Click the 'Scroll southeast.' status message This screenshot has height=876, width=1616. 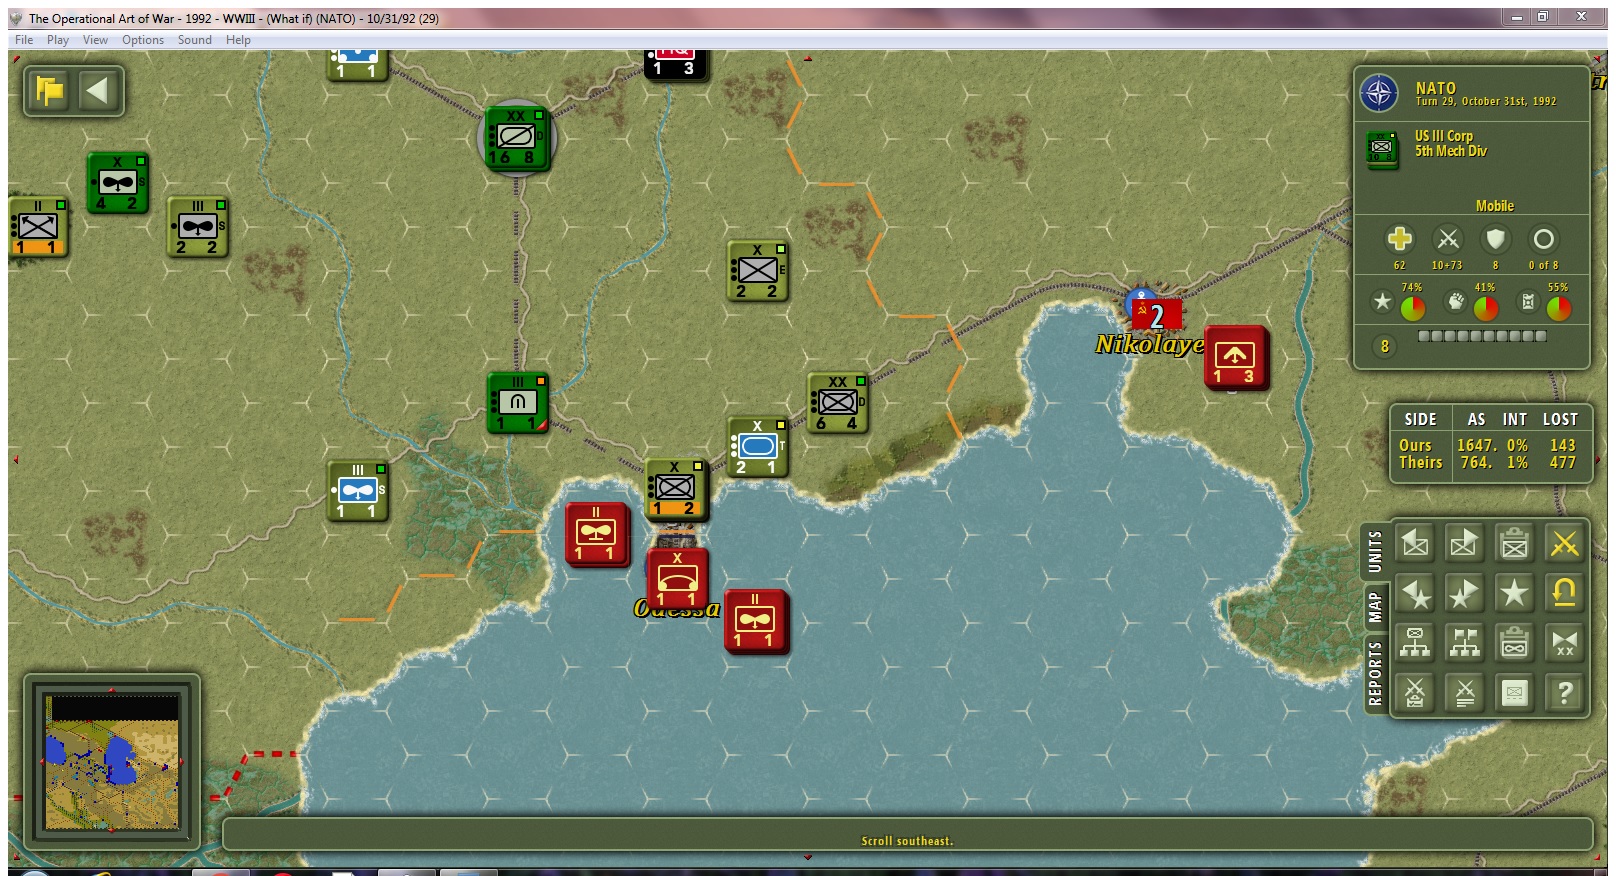tap(907, 841)
